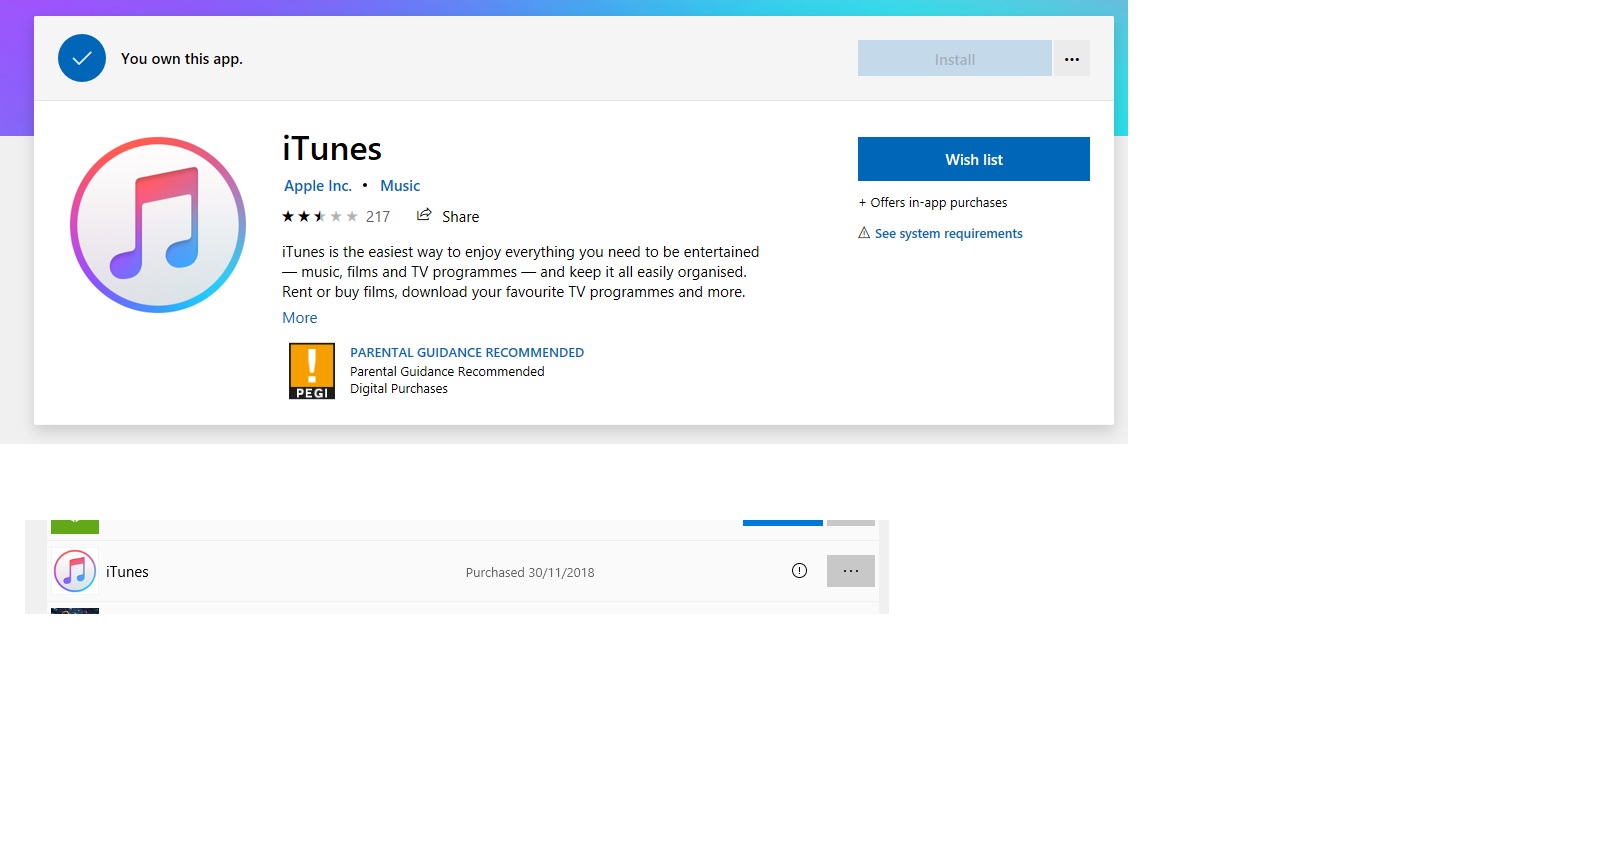Click the greyed Install button
Viewport: 1609px width, 854px height.
954,59
